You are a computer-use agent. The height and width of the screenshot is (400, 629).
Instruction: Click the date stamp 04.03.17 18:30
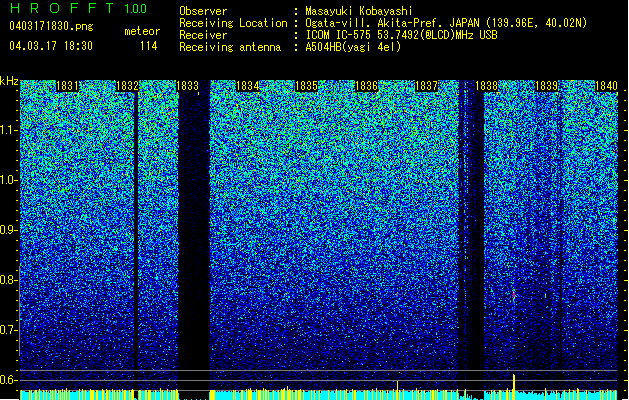51,46
